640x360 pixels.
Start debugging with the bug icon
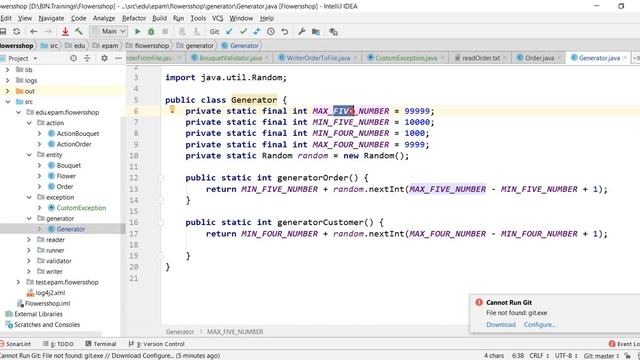point(151,31)
